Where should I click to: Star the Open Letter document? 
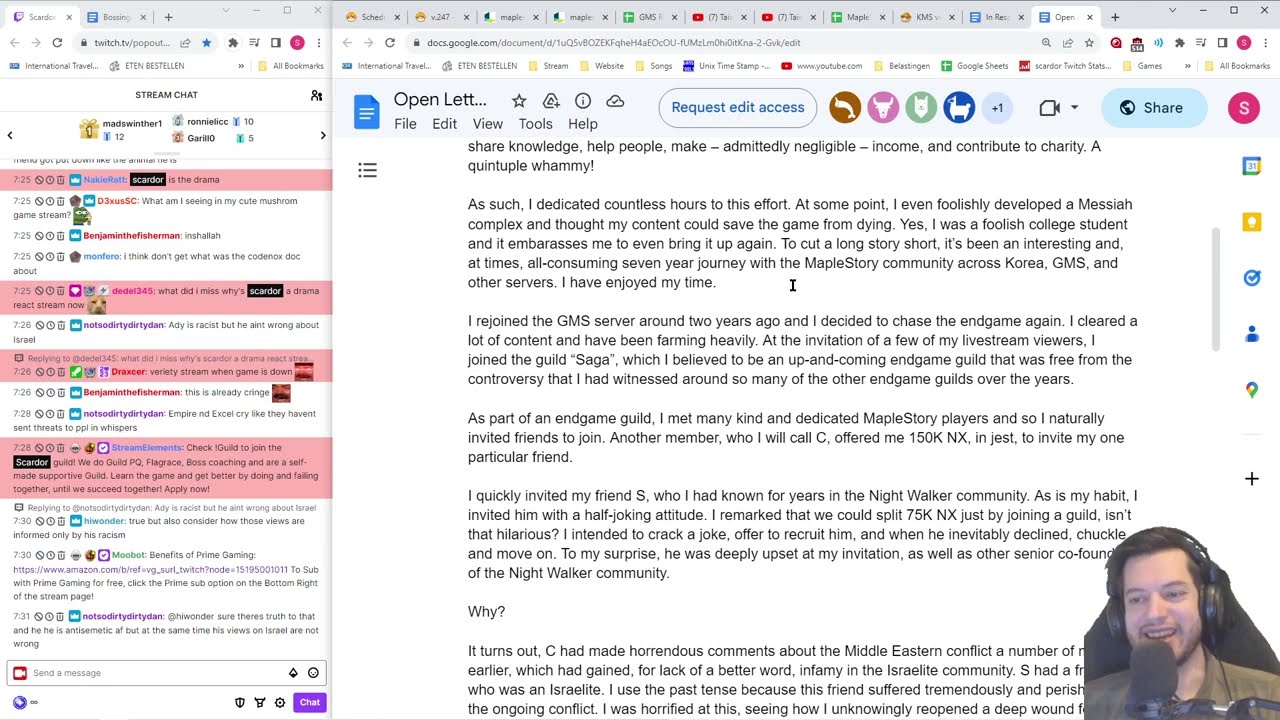coord(519,101)
